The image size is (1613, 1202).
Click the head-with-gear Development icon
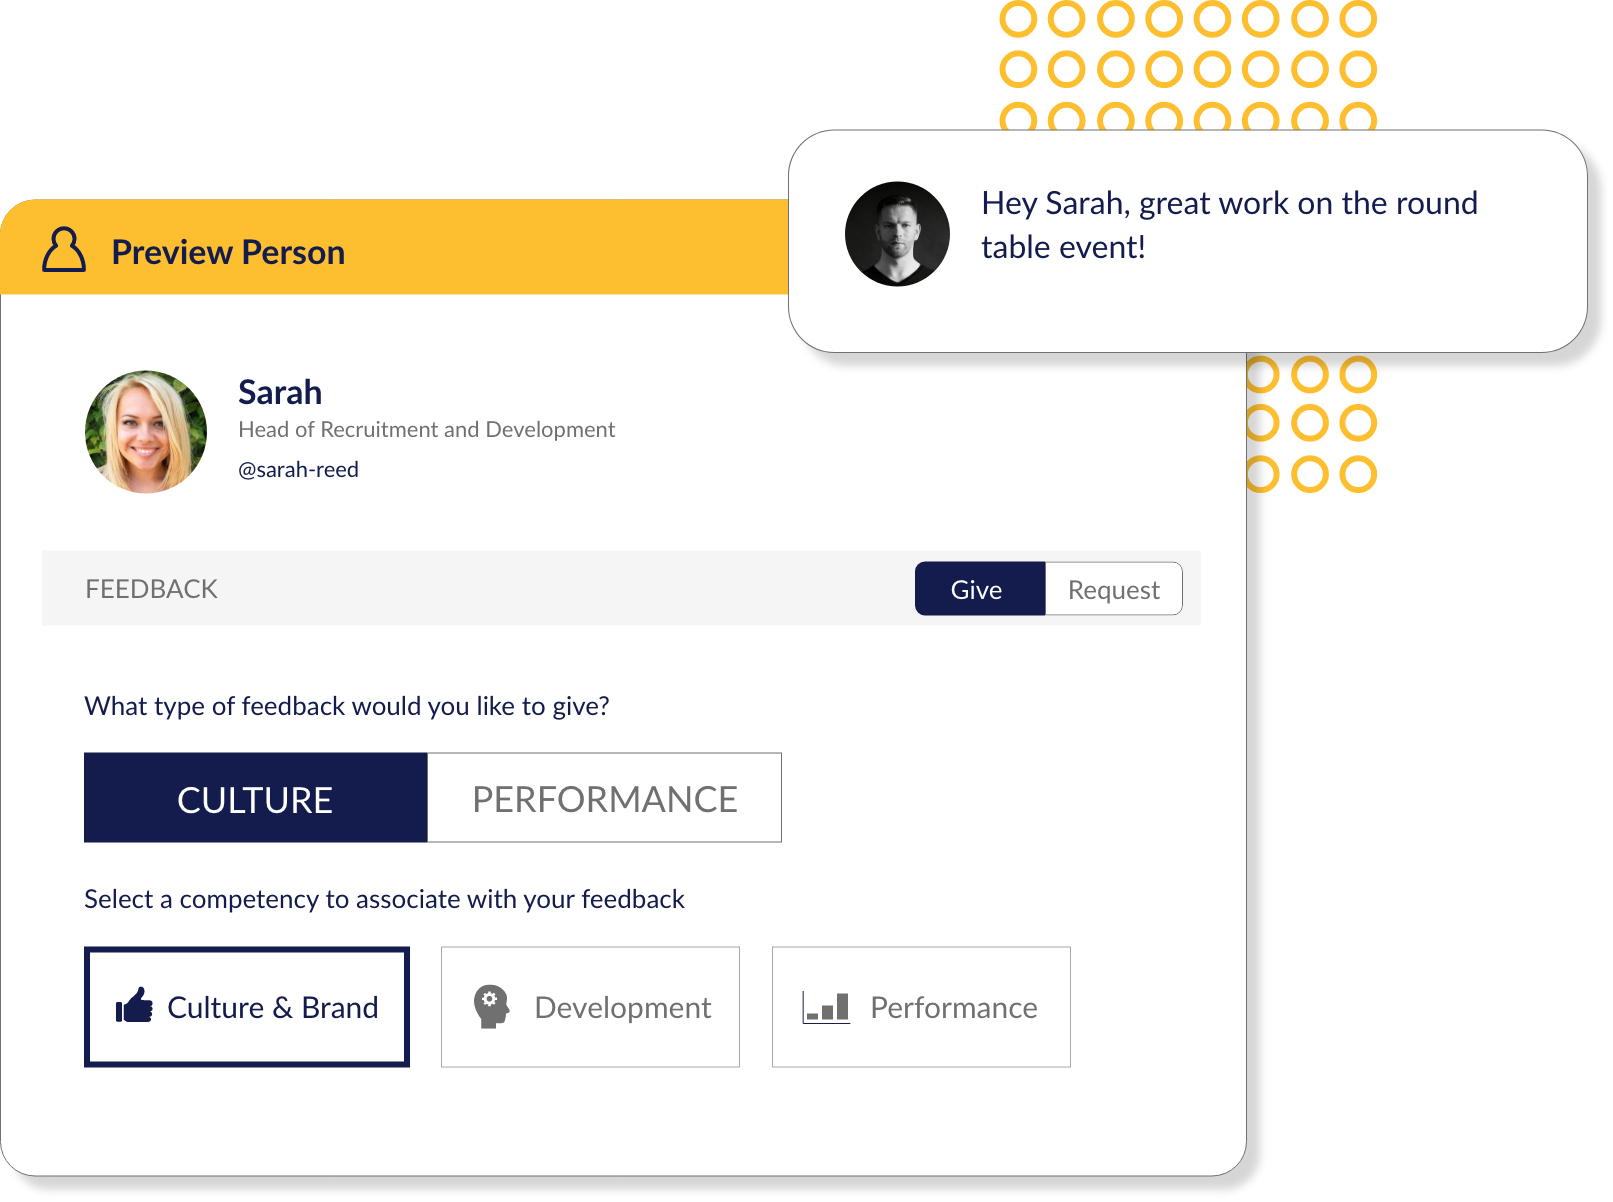pos(491,1006)
